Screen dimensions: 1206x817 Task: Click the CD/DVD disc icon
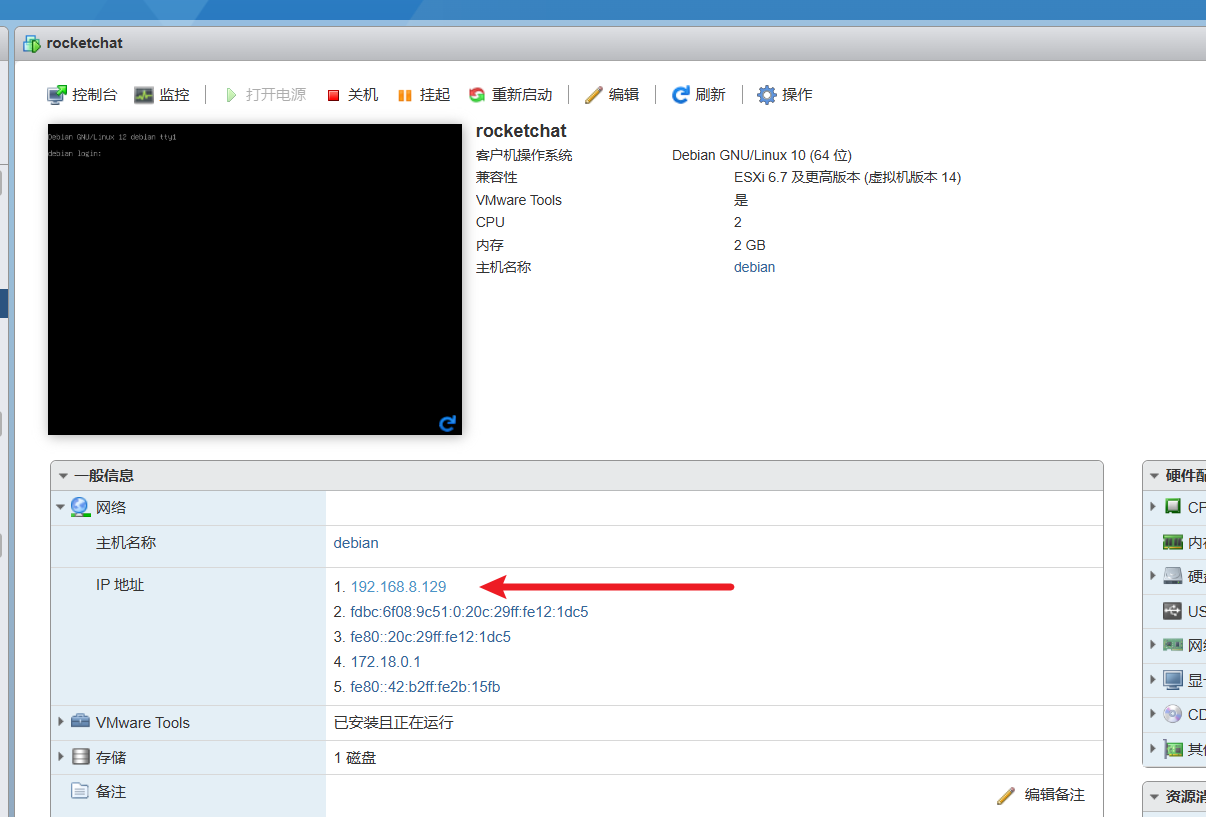pos(1173,714)
